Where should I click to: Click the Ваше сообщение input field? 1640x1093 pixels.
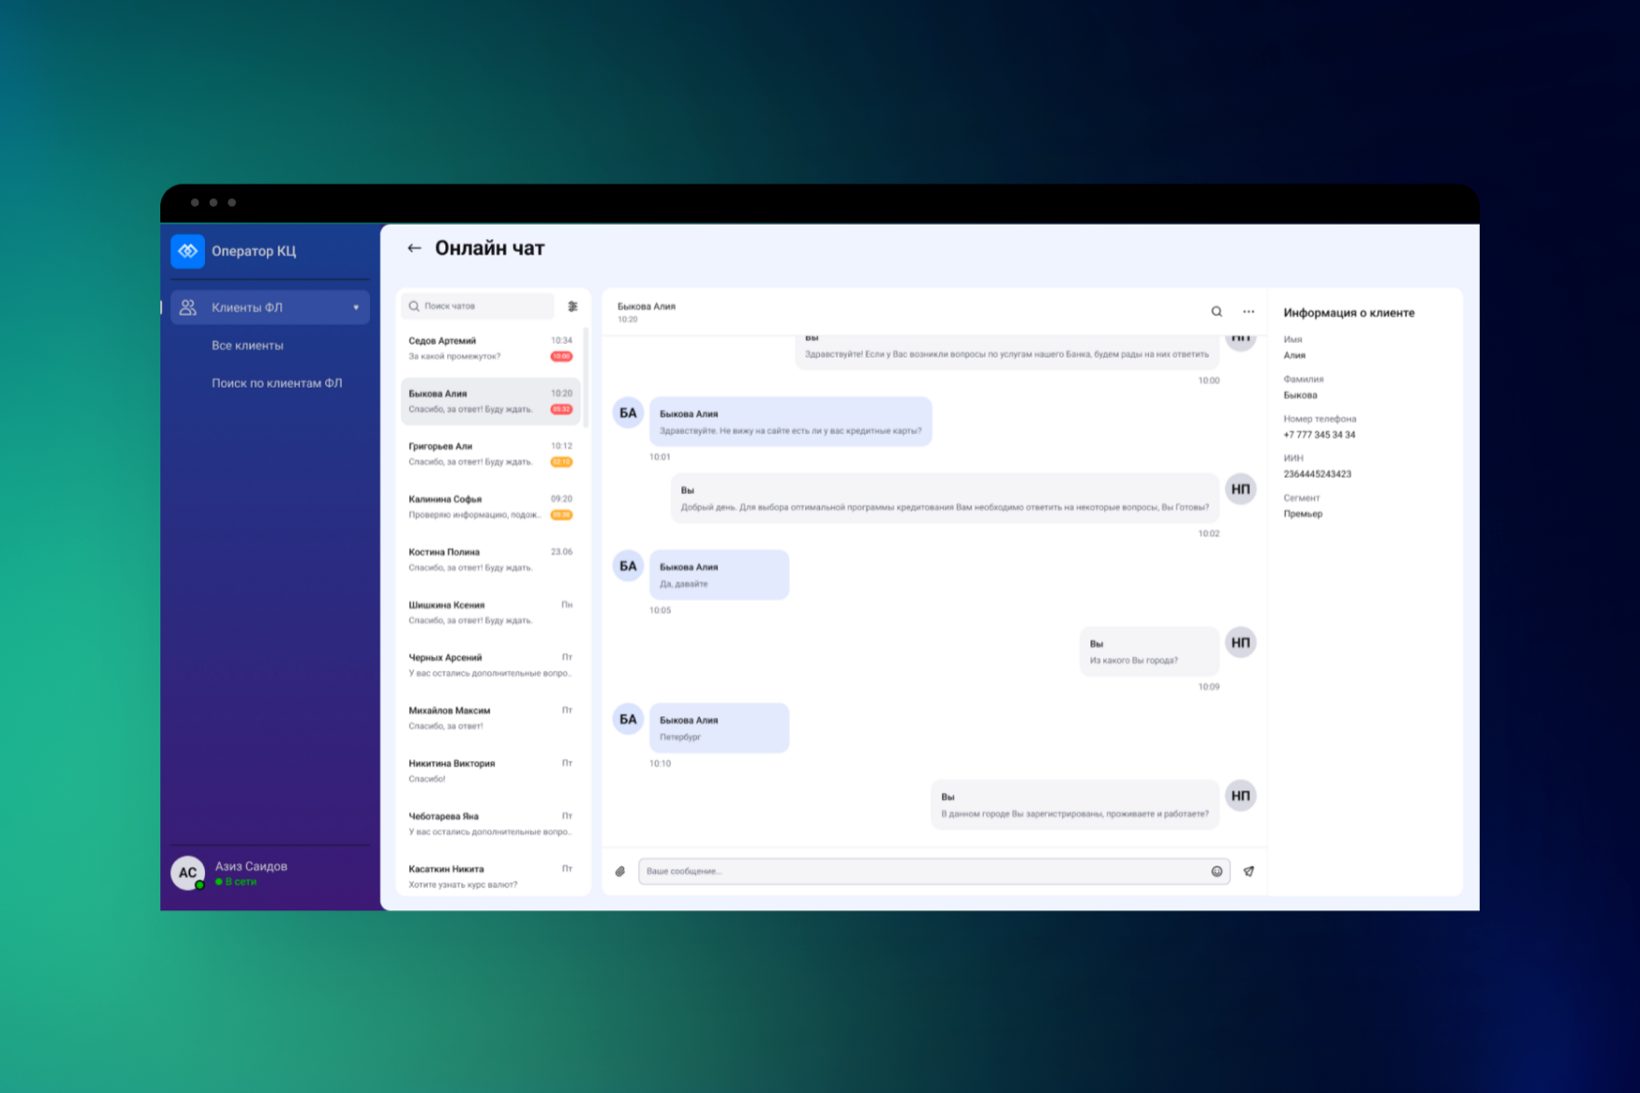[x=934, y=871]
